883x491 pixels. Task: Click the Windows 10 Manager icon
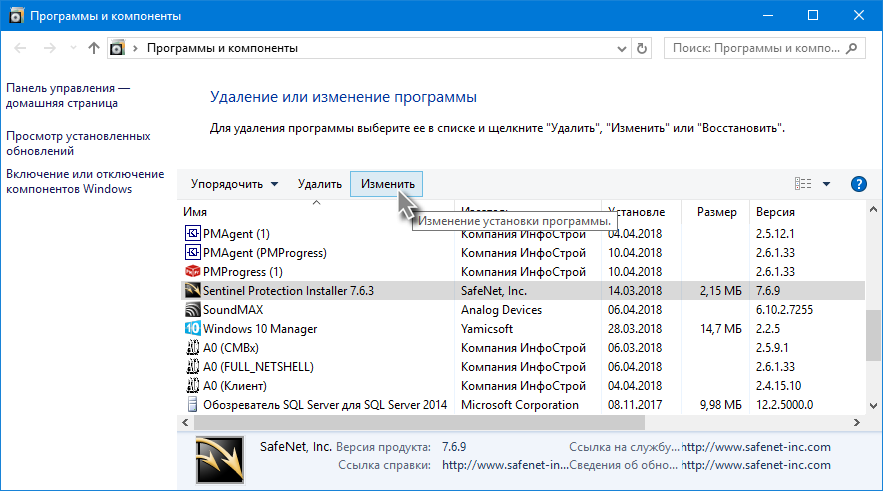pyautogui.click(x=193, y=328)
